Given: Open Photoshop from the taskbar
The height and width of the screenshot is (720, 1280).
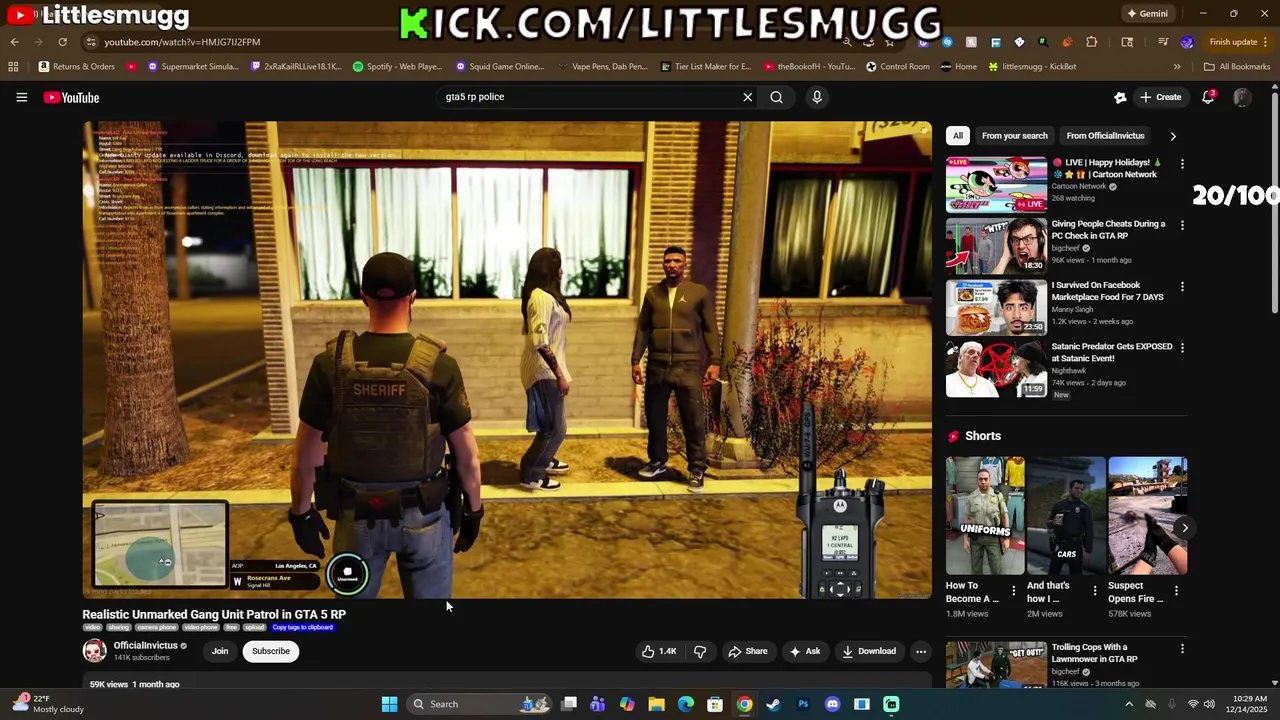Looking at the screenshot, I should click(803, 704).
